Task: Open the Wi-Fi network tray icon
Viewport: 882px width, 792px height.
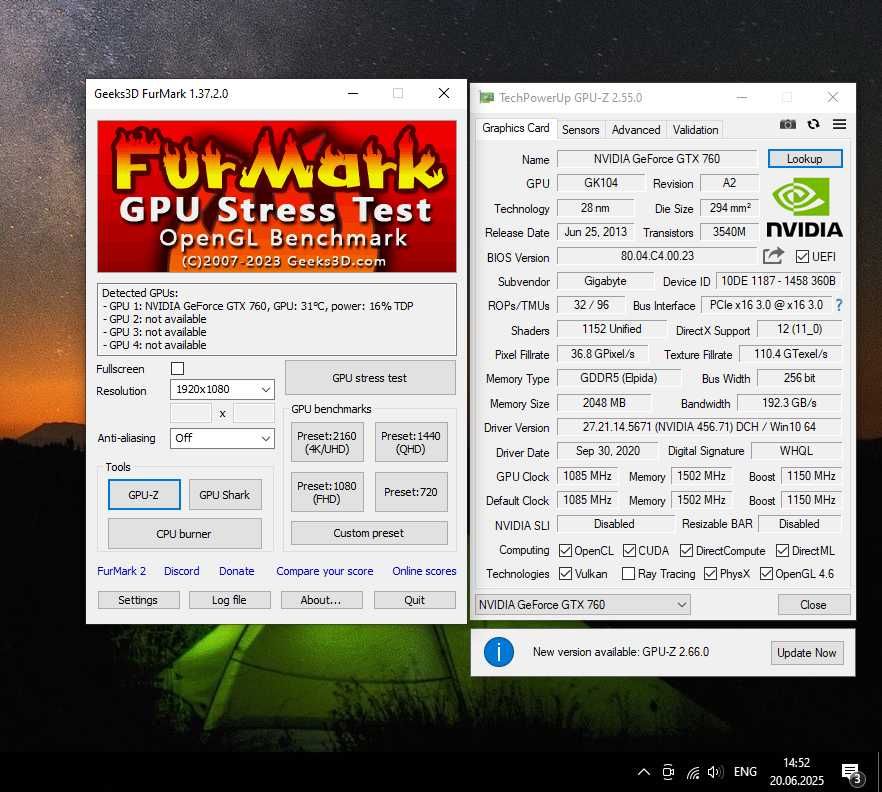Action: 692,772
